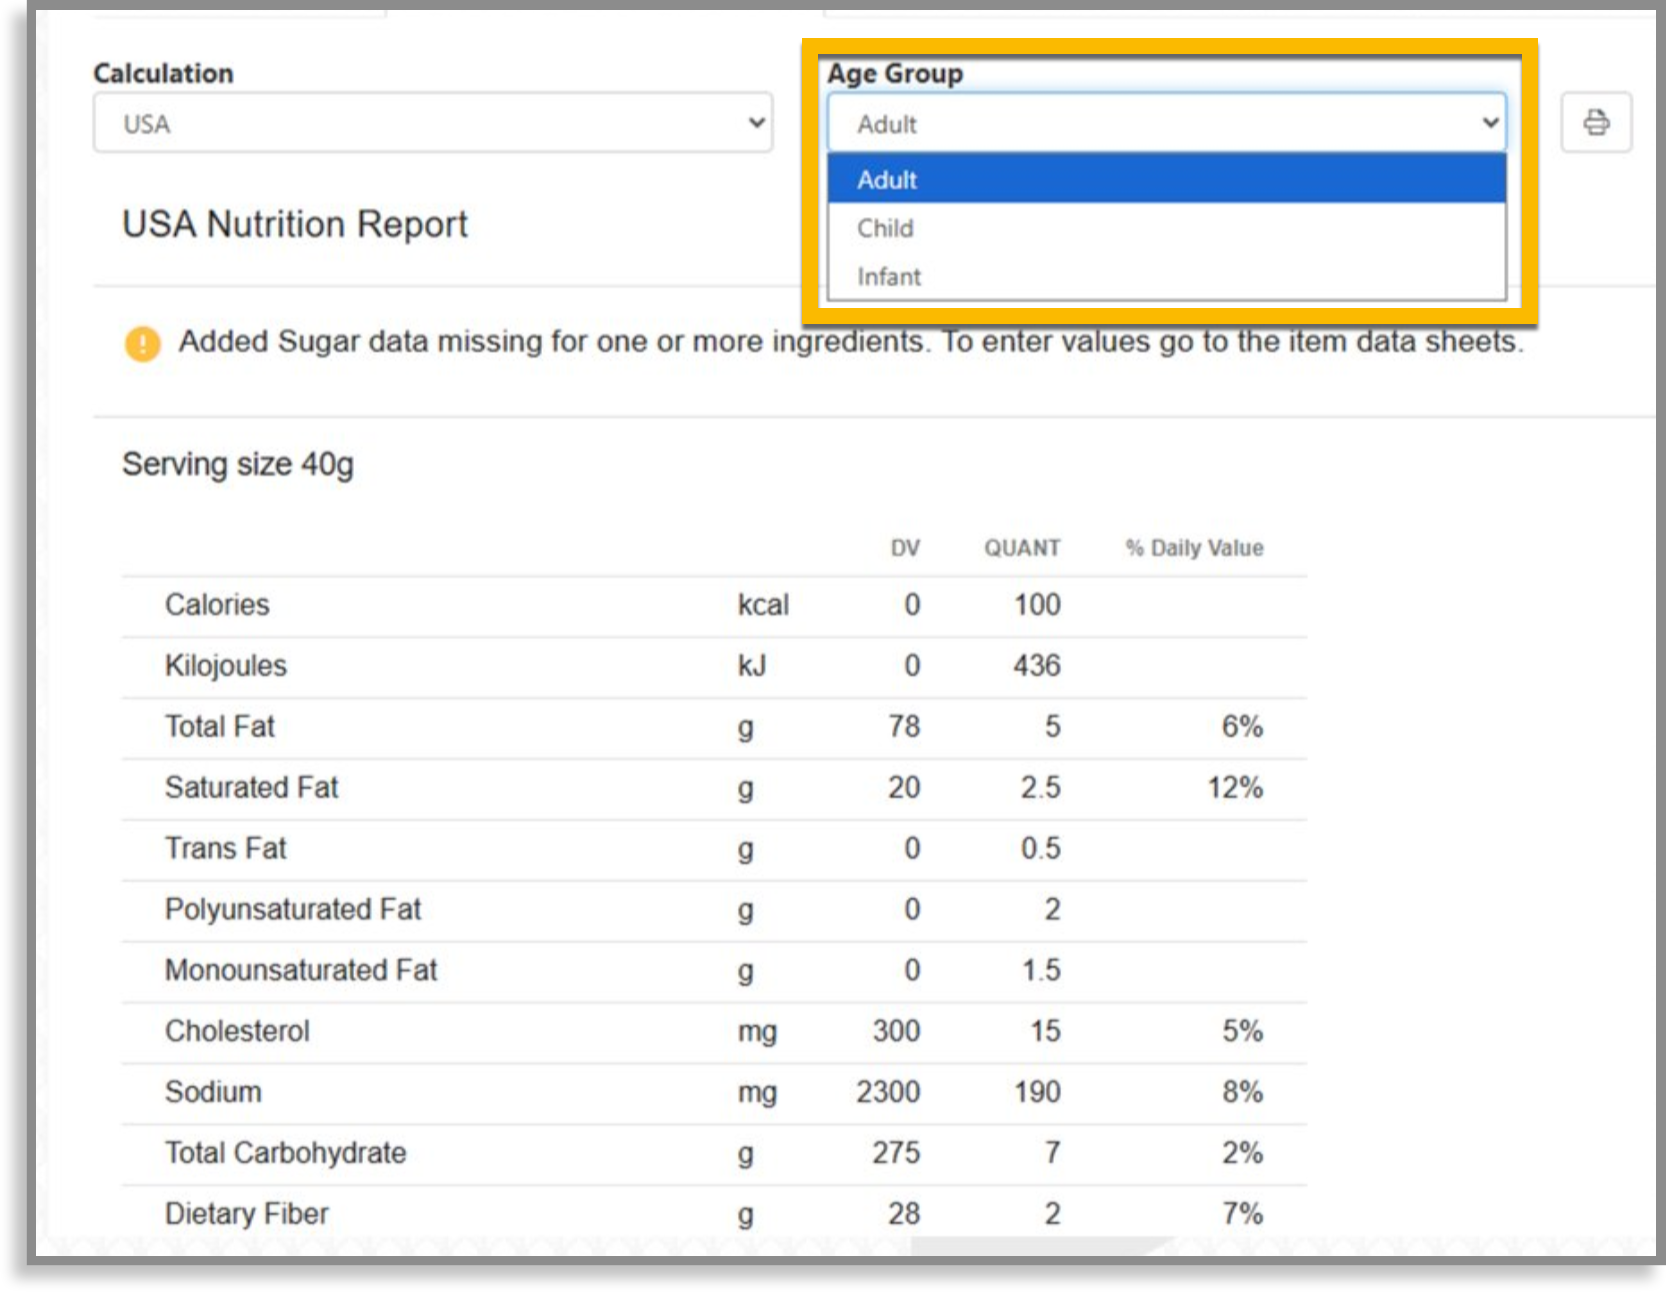Select the Monounsaturated Fat row label
The height and width of the screenshot is (1292, 1666).
[301, 971]
